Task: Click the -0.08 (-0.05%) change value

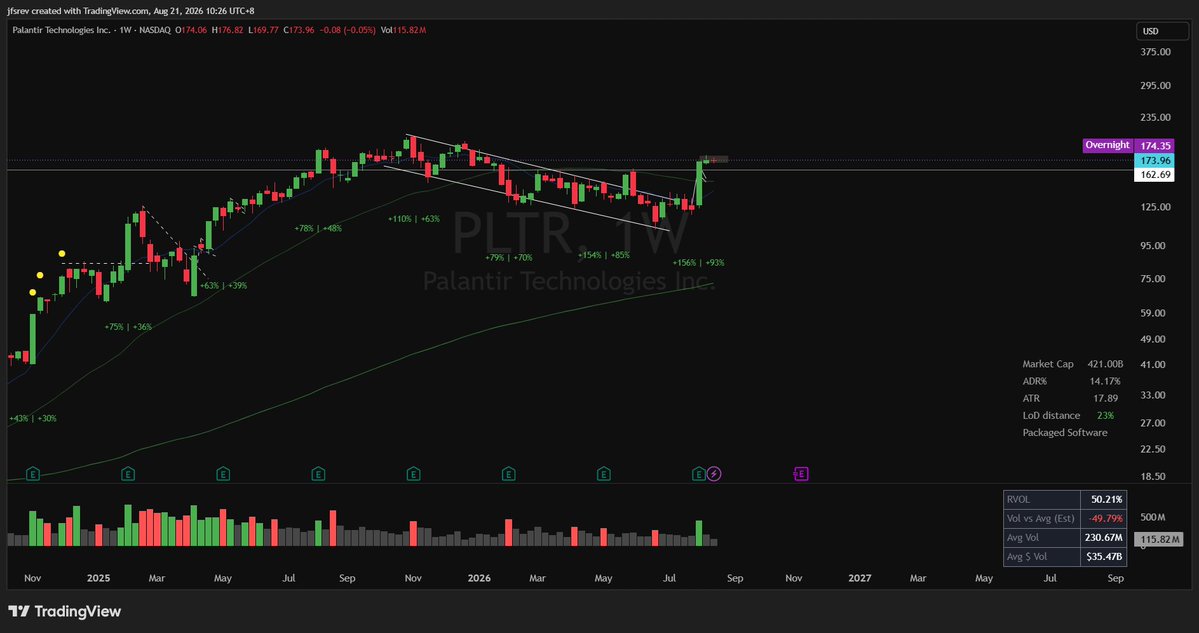Action: tap(346, 30)
